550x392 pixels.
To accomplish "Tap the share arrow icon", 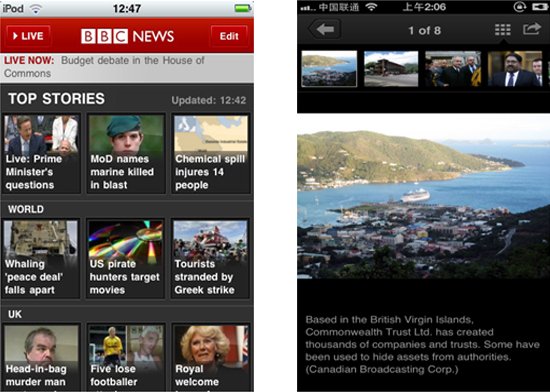I will coord(532,29).
